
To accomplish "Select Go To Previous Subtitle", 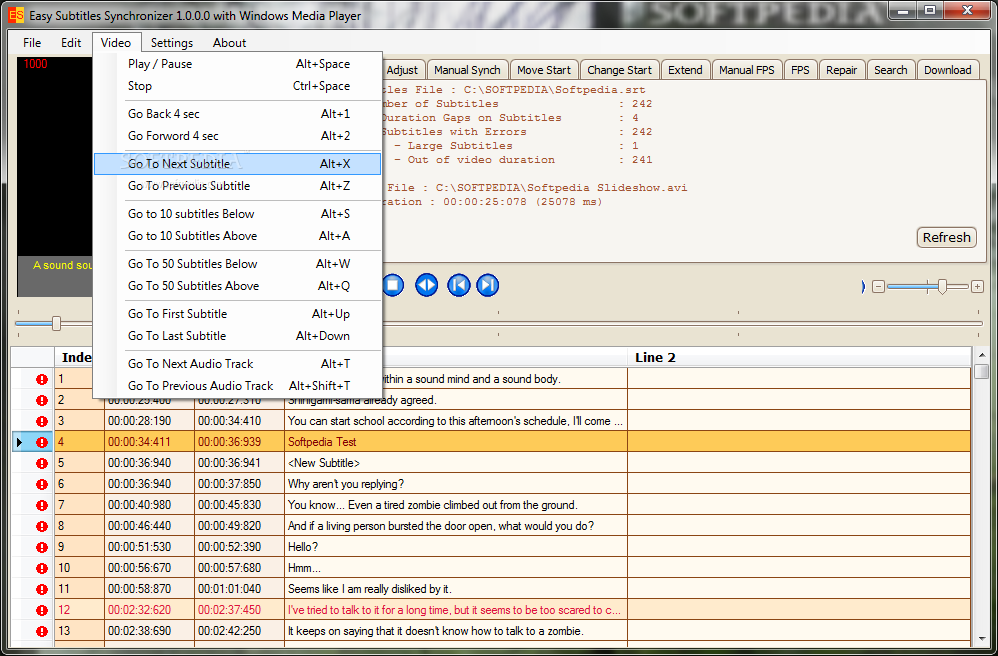I will [237, 186].
